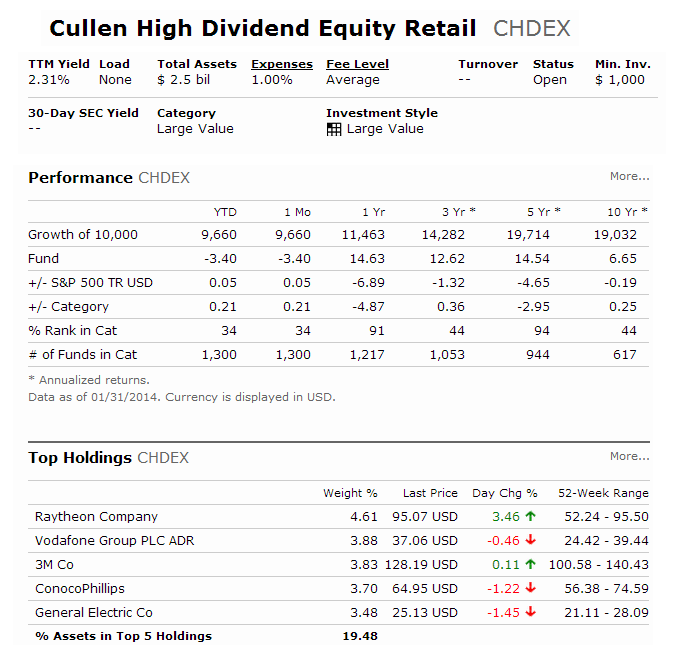
Task: Click the 5 Yr column header
Action: point(544,212)
